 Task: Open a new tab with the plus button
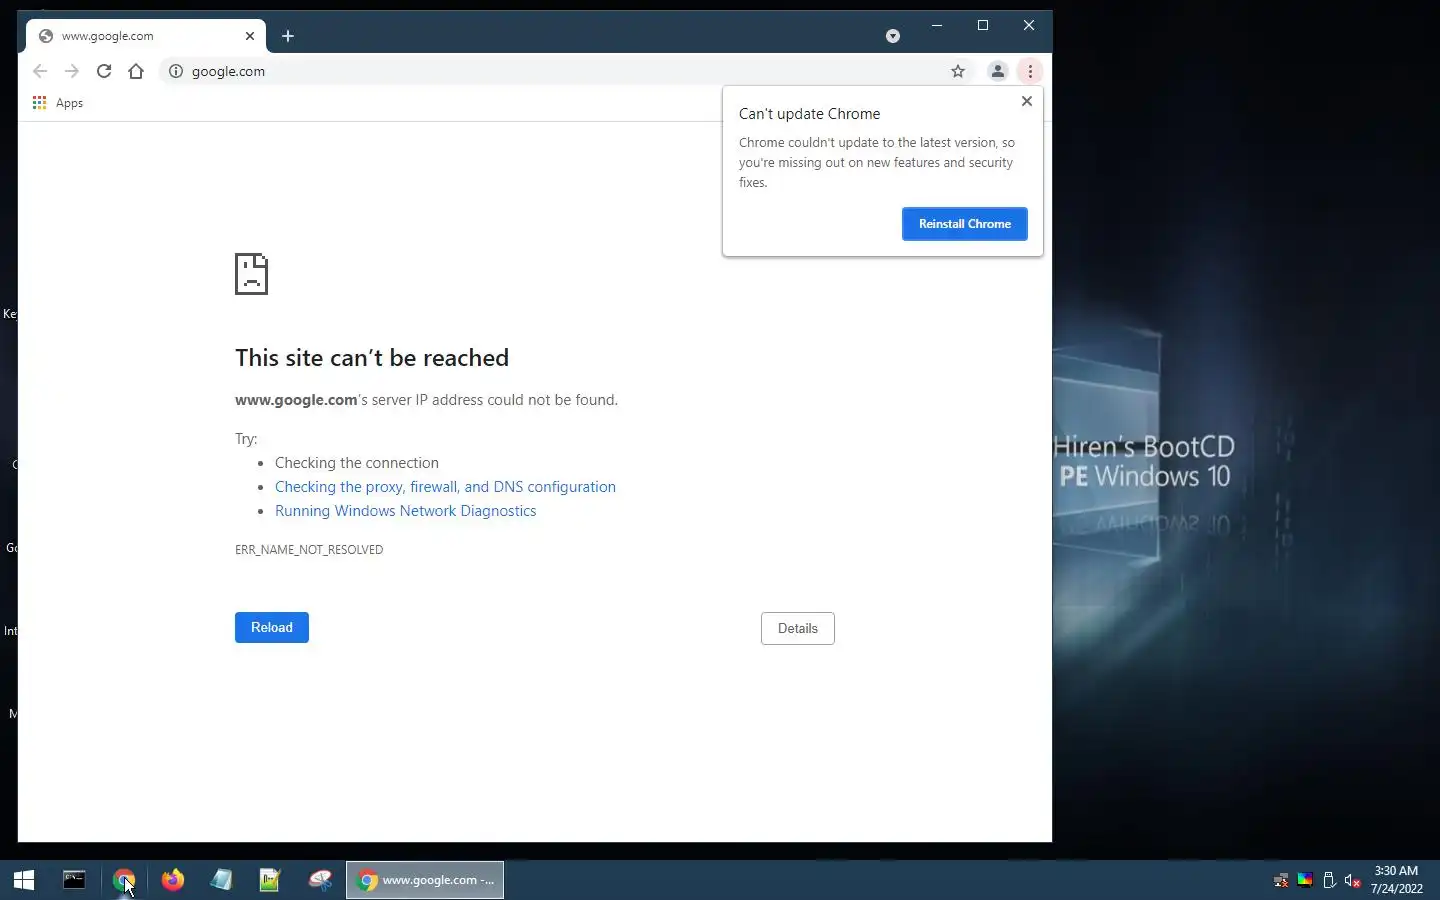(x=288, y=36)
